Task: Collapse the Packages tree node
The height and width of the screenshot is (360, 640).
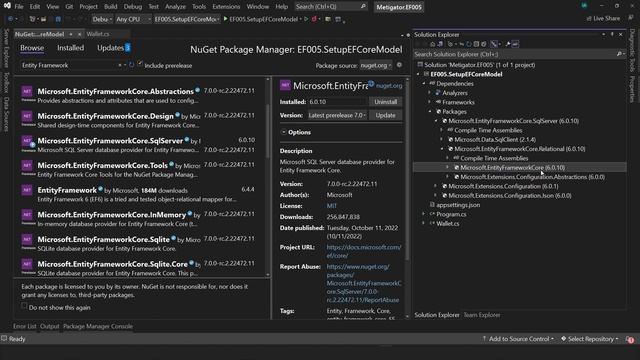Action: [x=430, y=111]
